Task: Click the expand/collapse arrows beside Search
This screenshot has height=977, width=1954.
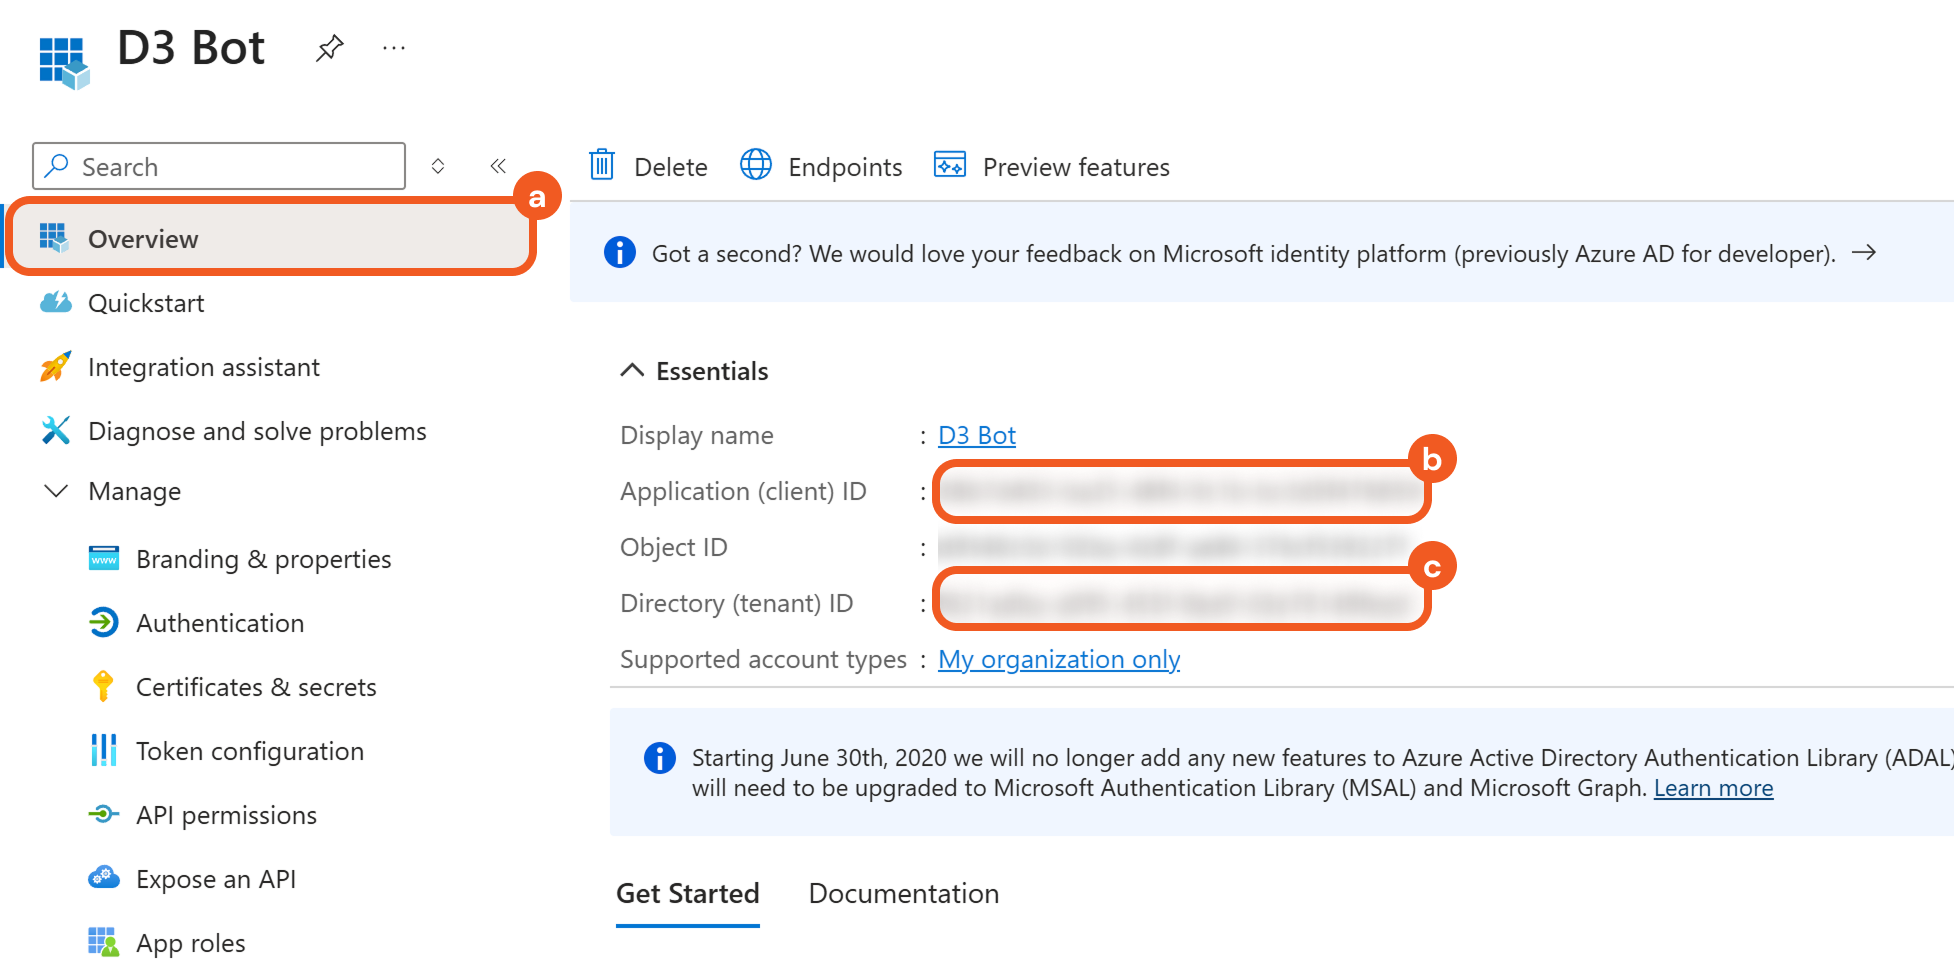Action: (438, 166)
